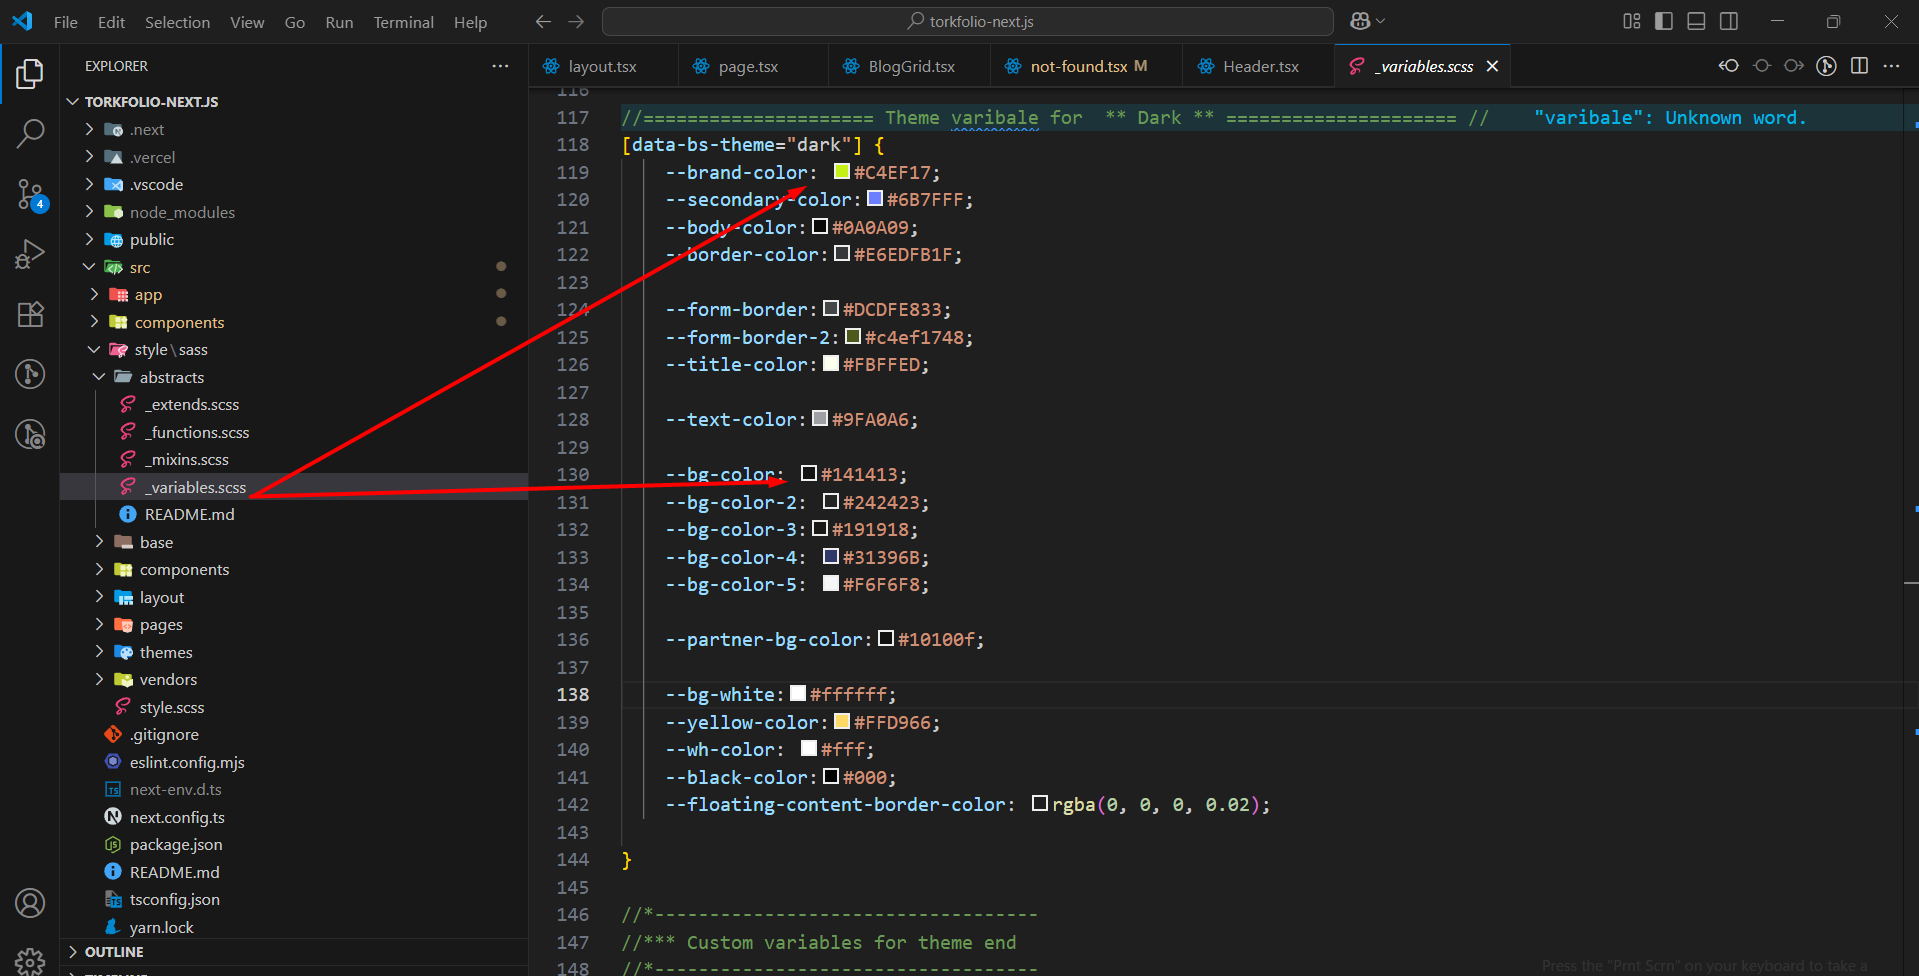Click the --floating-content-border-color rgba swatch
Image resolution: width=1919 pixels, height=976 pixels.
point(1040,804)
